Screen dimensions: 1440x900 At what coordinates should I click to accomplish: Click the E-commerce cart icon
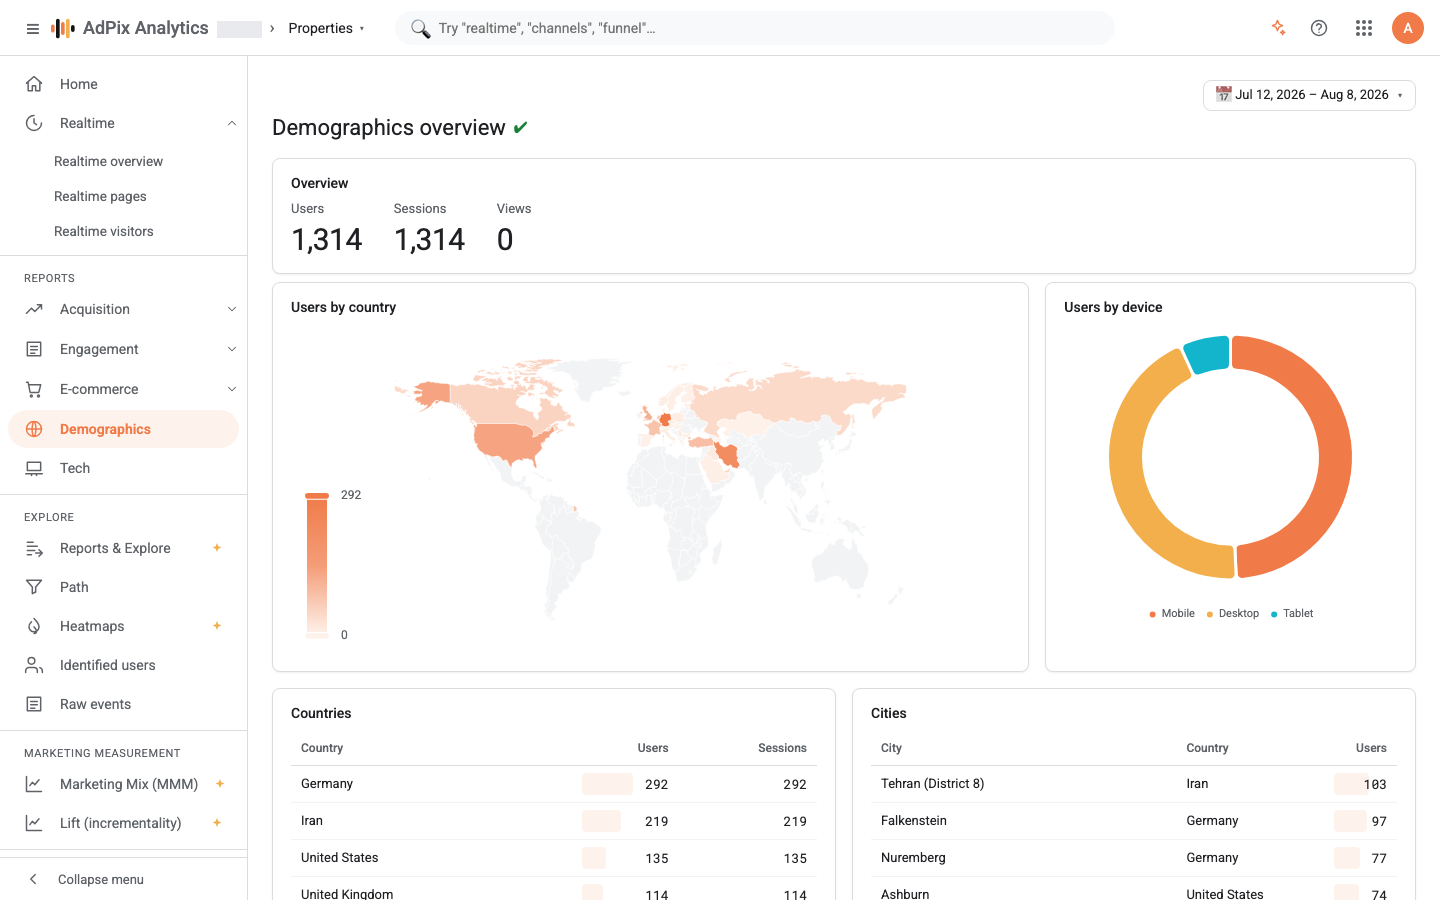(34, 389)
